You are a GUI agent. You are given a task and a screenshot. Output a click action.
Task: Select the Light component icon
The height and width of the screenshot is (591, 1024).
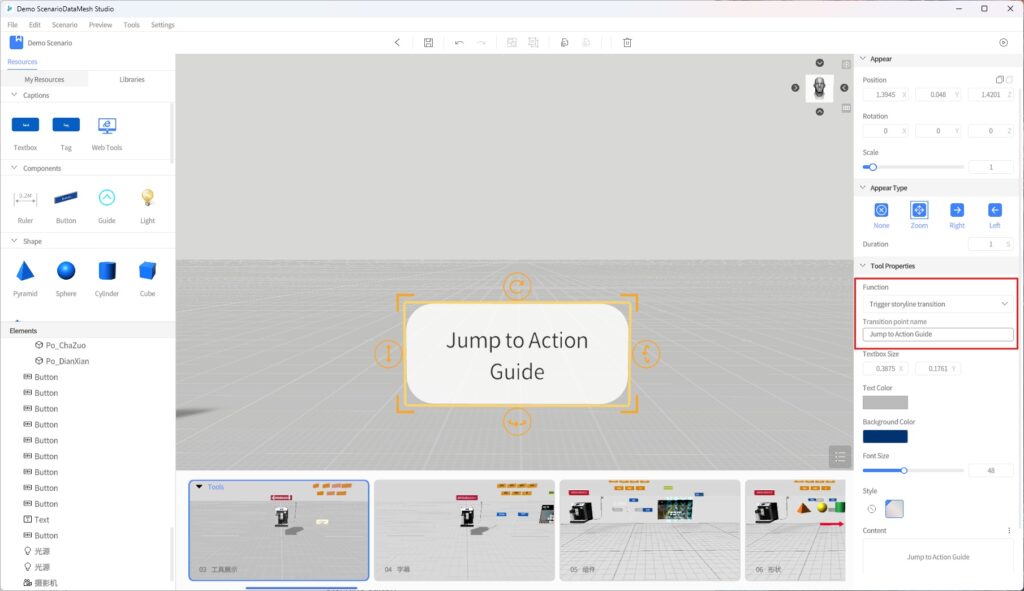click(147, 198)
